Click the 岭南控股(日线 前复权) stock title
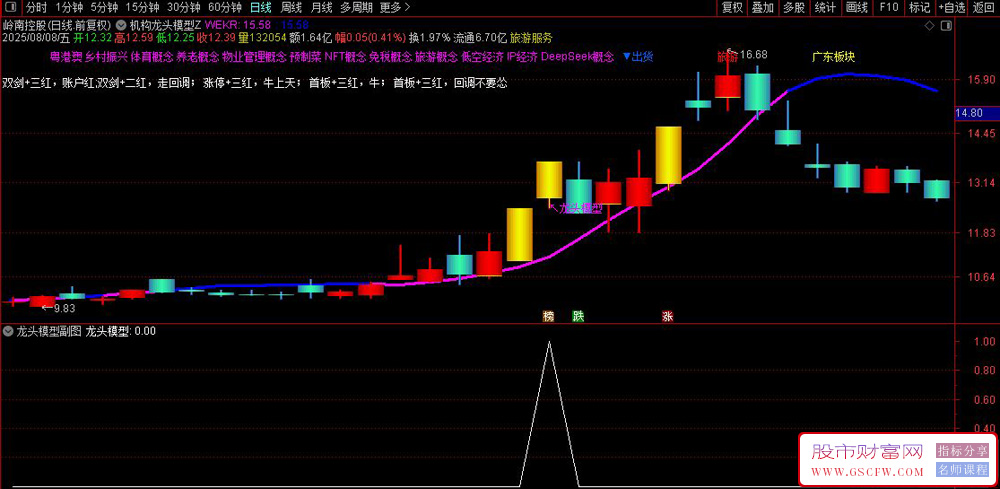The height and width of the screenshot is (489, 1000). [x=57, y=26]
